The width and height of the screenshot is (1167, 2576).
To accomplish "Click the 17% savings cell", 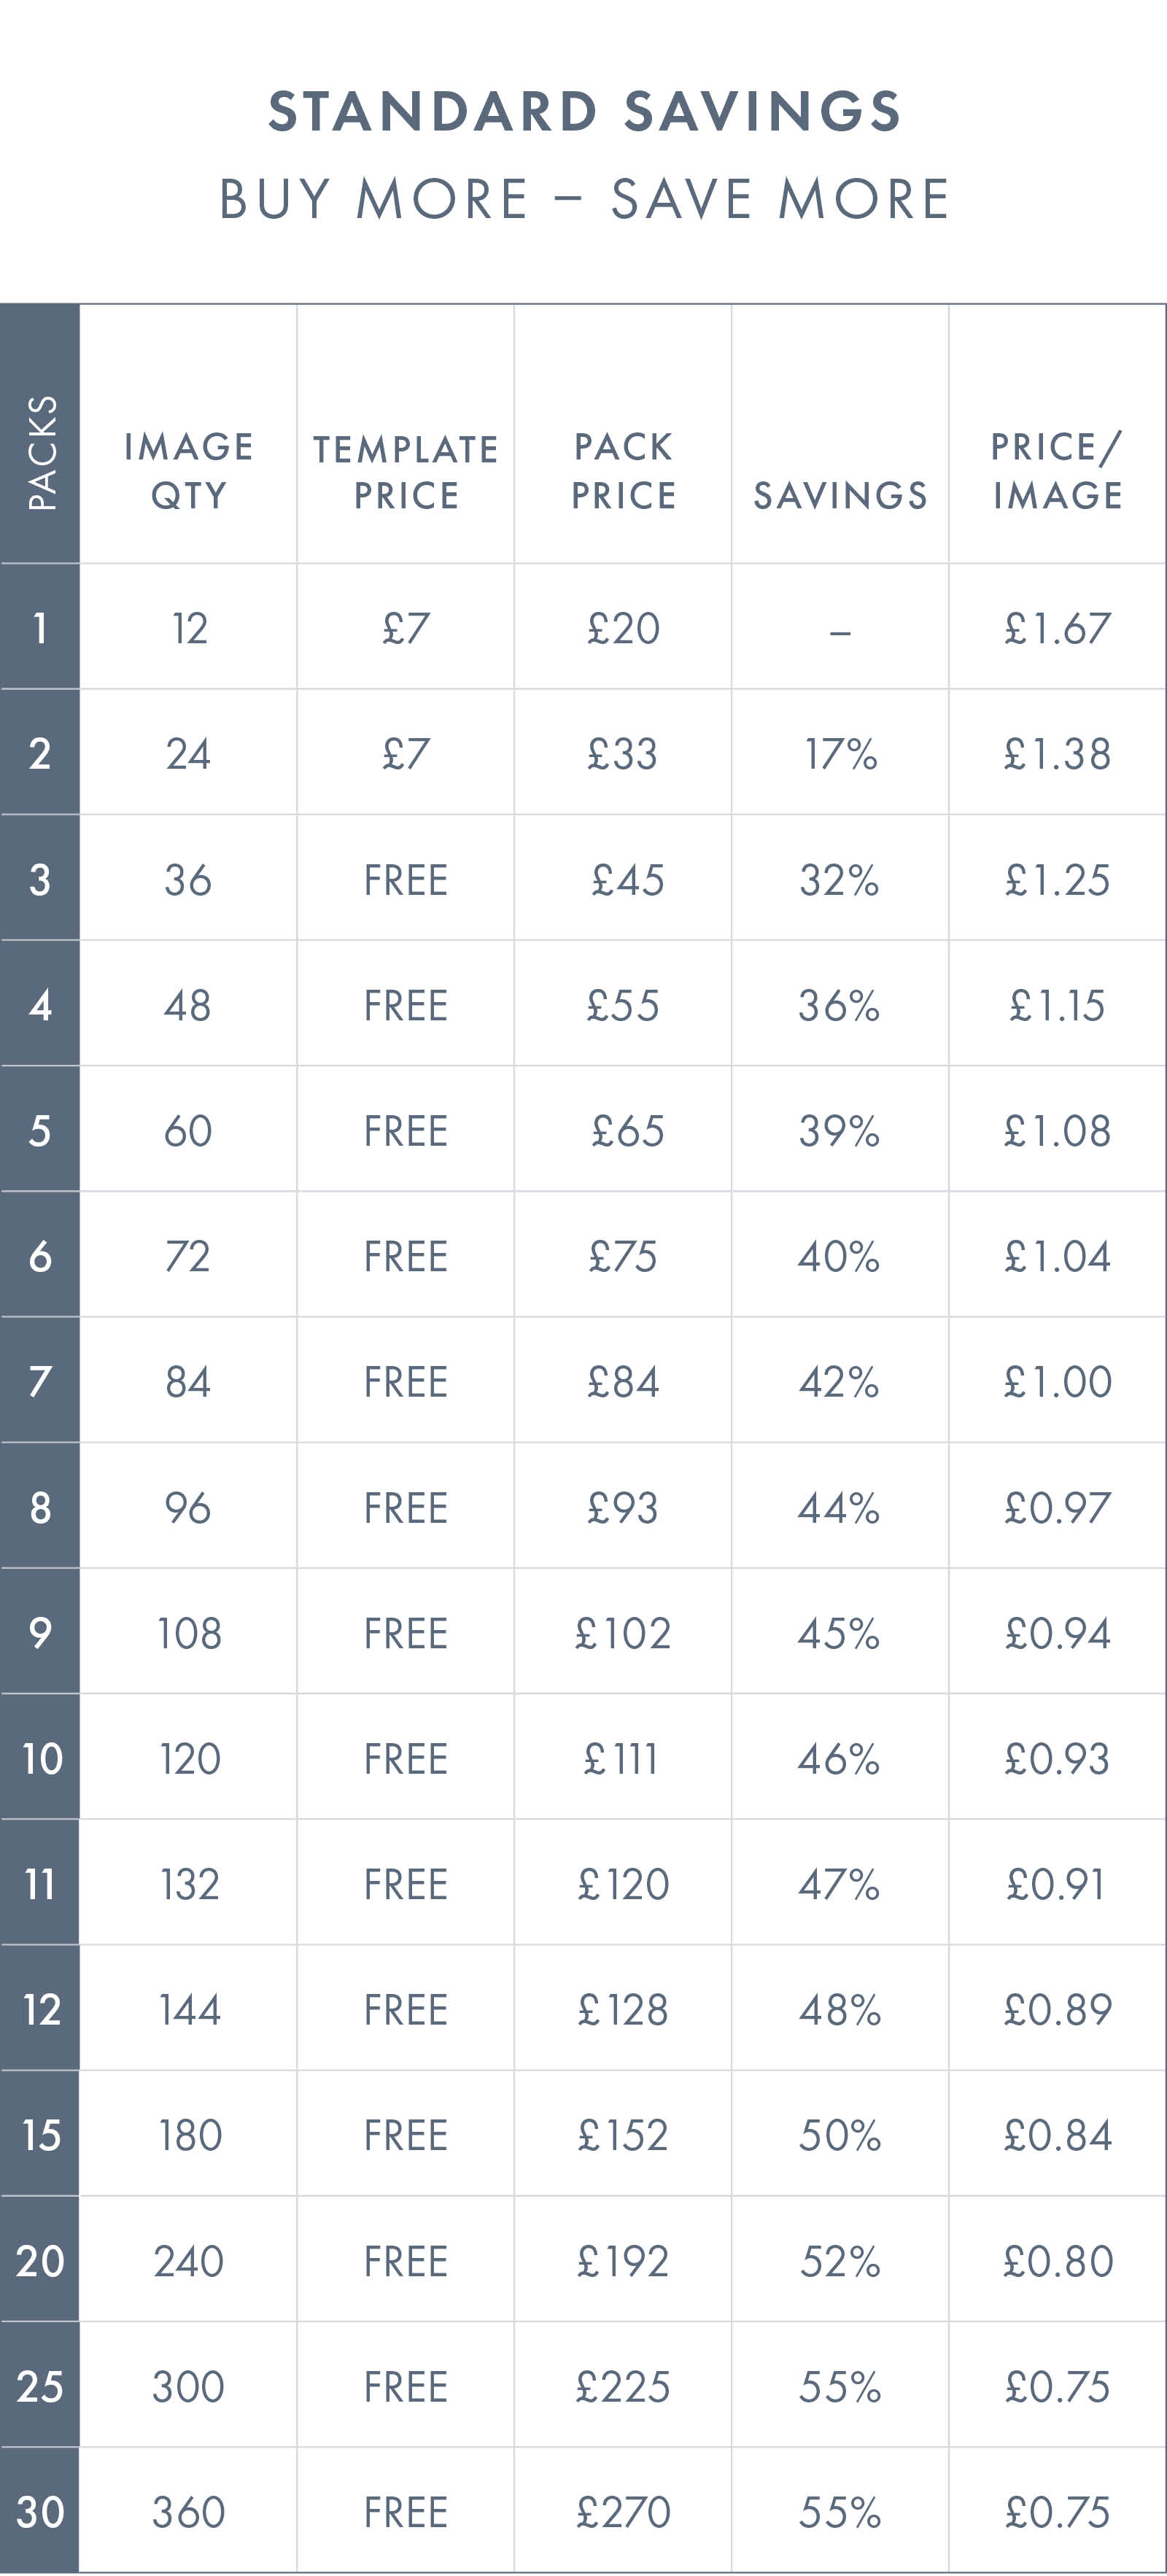I will [840, 754].
